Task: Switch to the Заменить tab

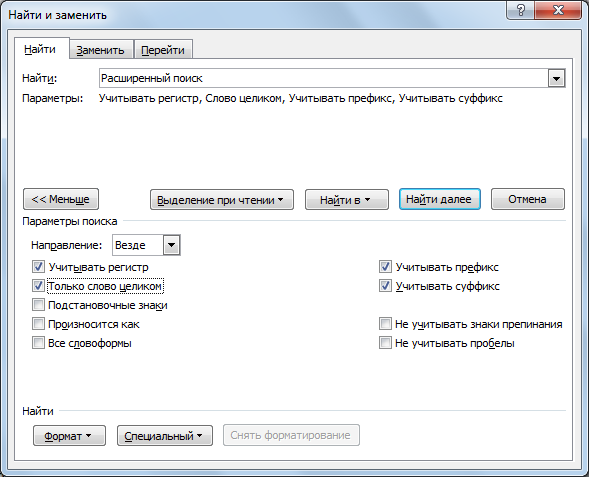Action: tap(101, 50)
